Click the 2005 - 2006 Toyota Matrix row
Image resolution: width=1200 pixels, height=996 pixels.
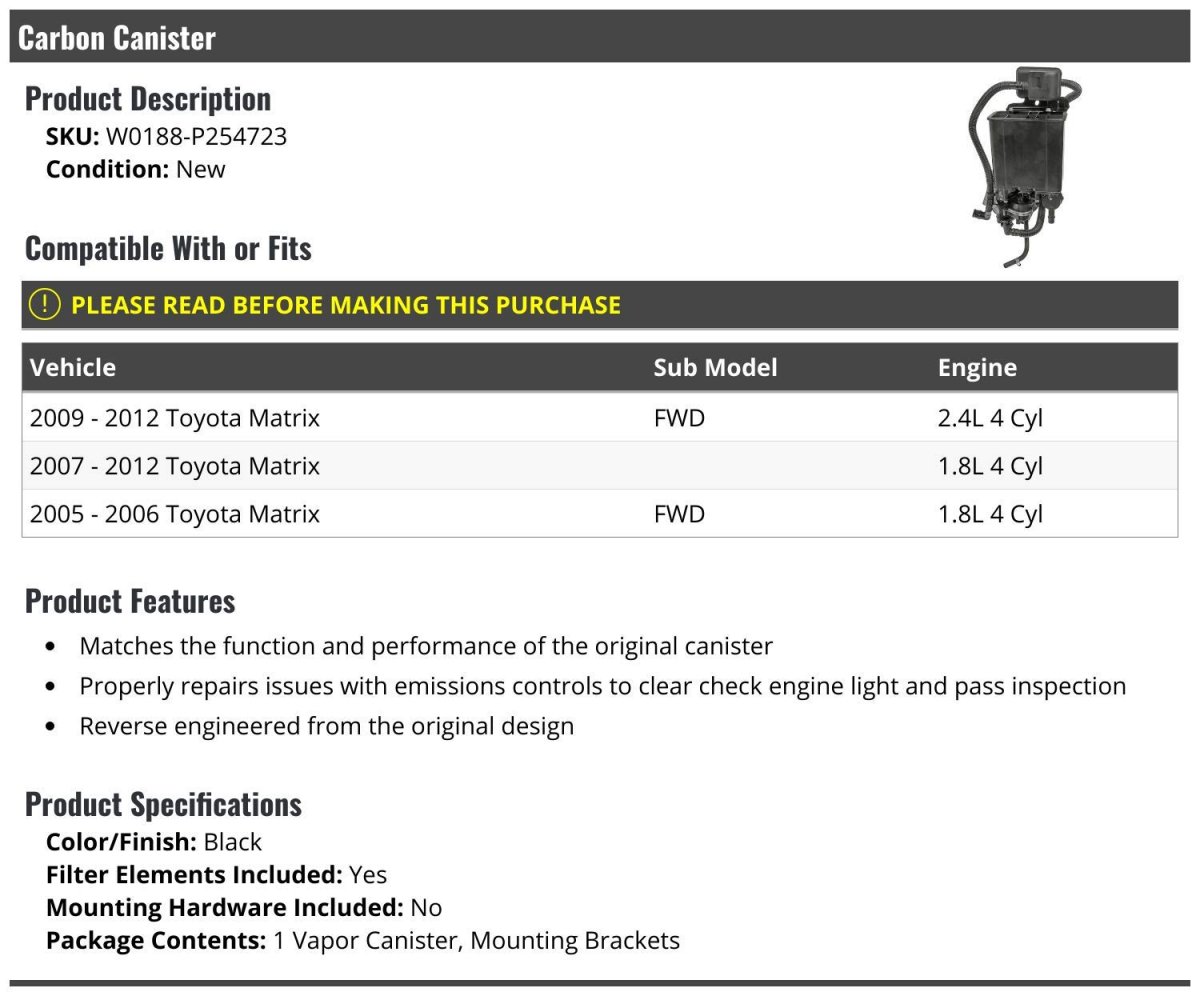175,513
